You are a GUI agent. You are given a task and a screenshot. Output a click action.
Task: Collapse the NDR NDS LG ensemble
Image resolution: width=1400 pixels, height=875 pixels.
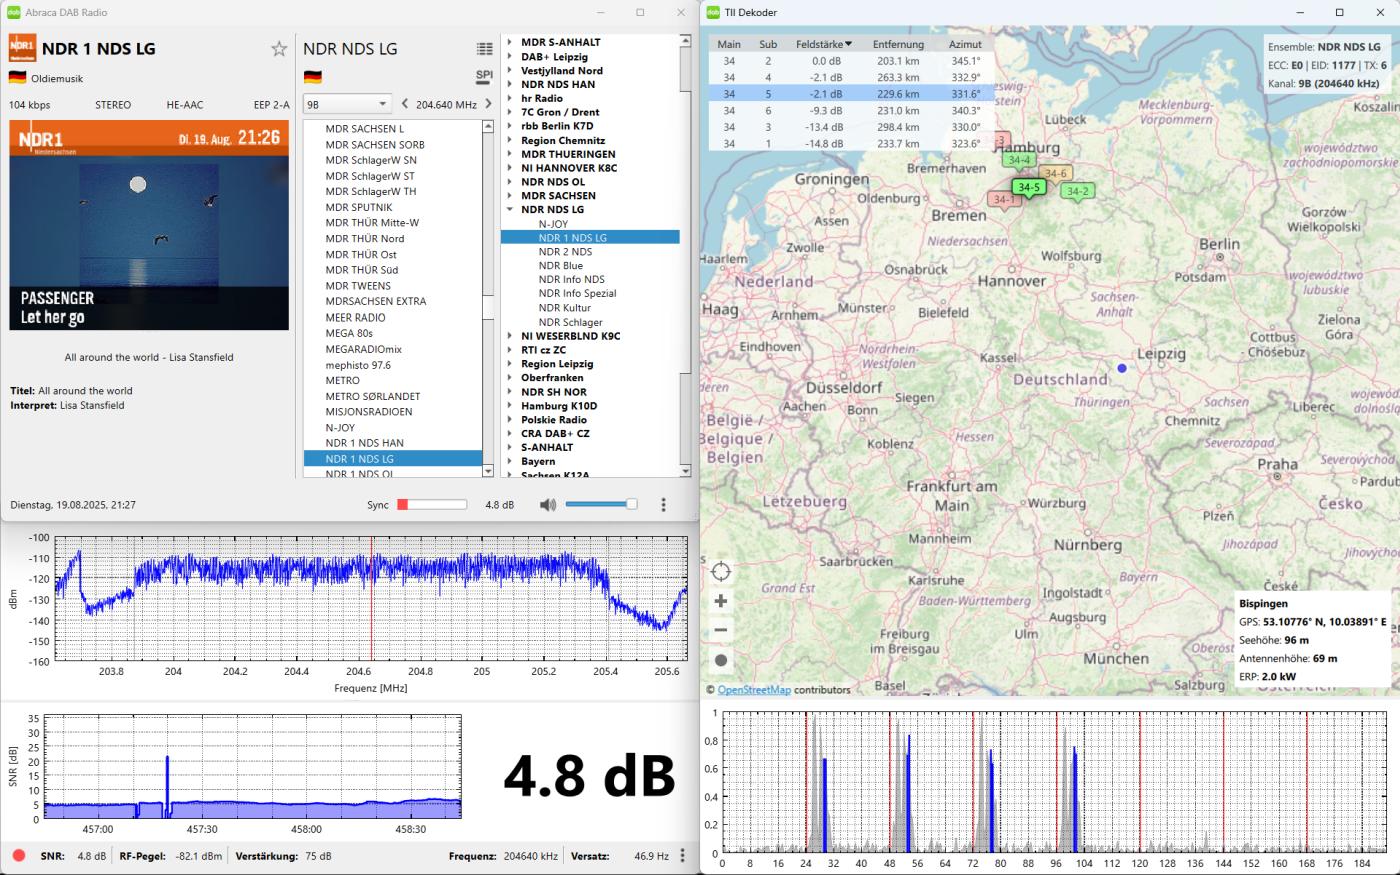pos(509,210)
